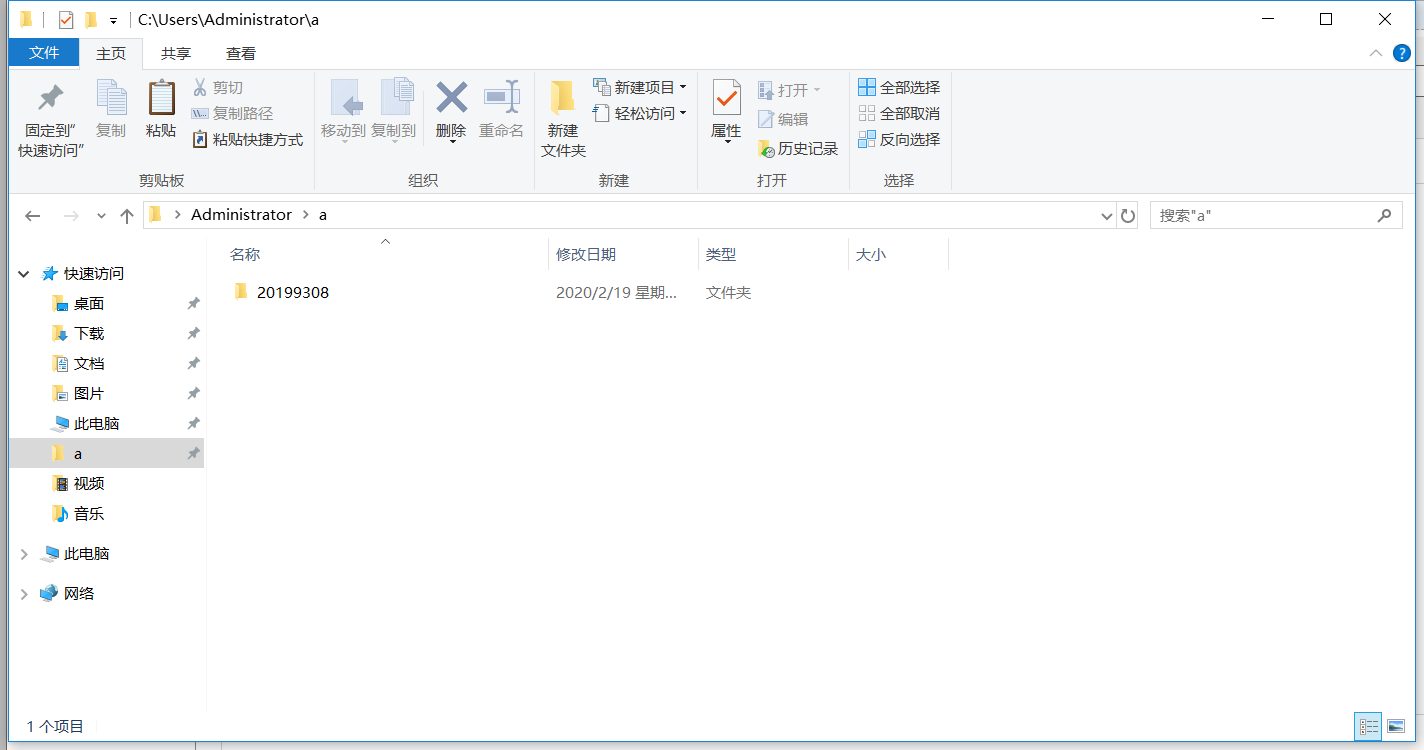Open Pictures (图片) in Quick Access
This screenshot has height=750, width=1424.
[x=89, y=394]
